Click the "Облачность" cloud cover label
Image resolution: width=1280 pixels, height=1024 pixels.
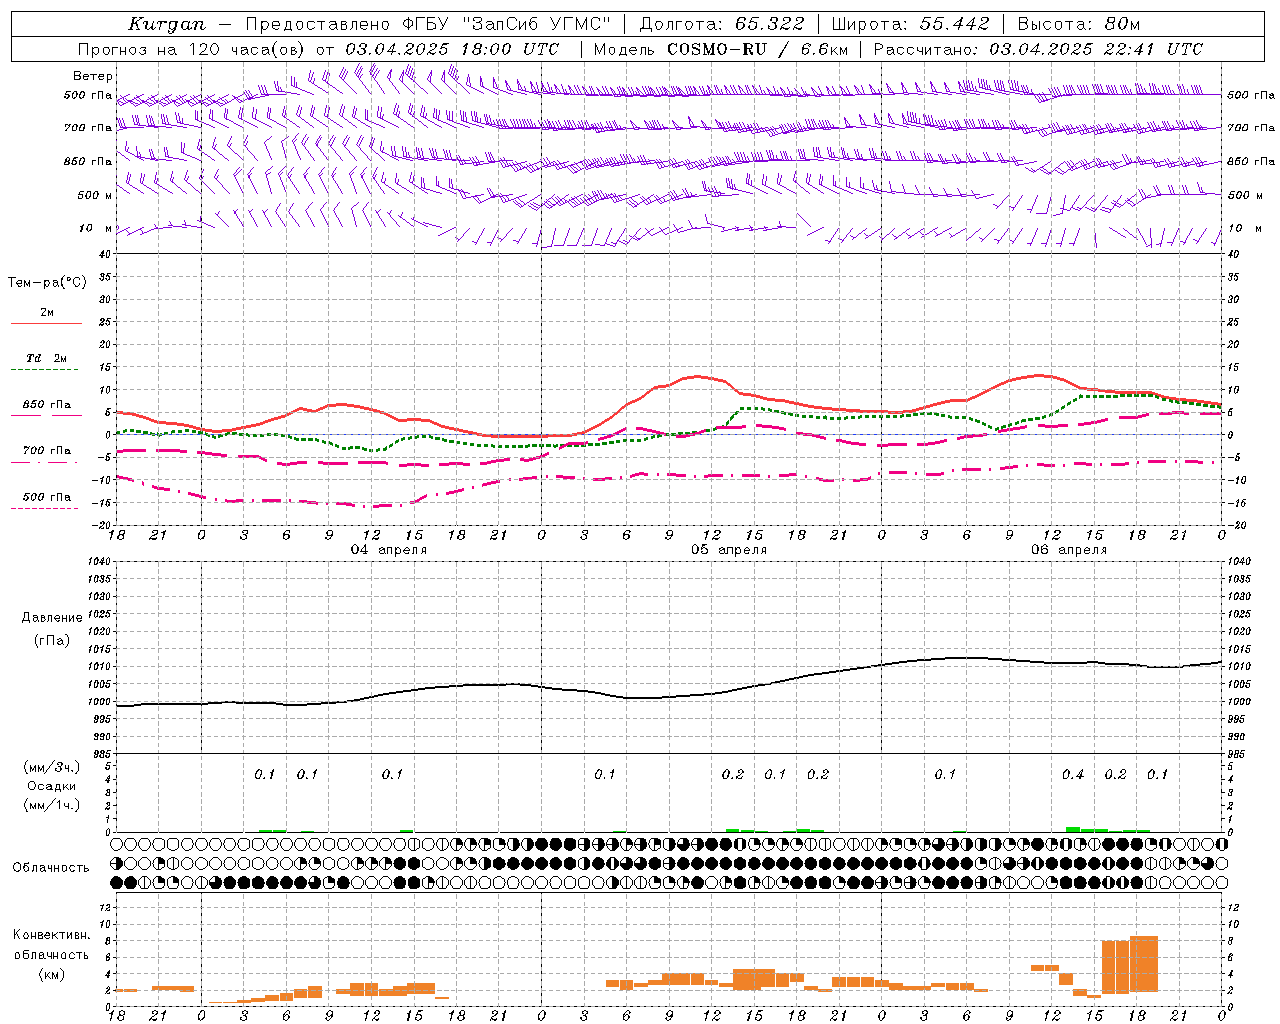[x=51, y=868]
